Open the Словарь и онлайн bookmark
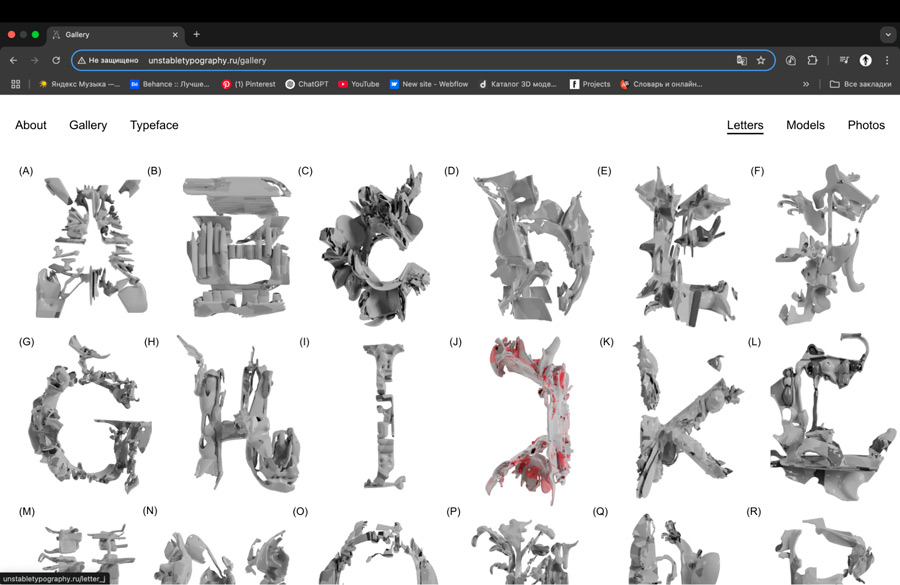This screenshot has height=585, width=900. point(661,84)
